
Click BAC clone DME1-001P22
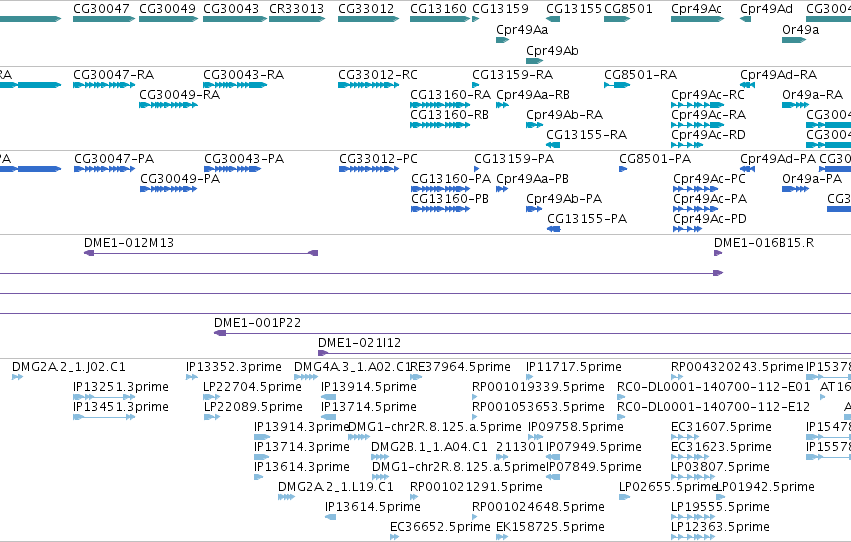tap(532, 333)
